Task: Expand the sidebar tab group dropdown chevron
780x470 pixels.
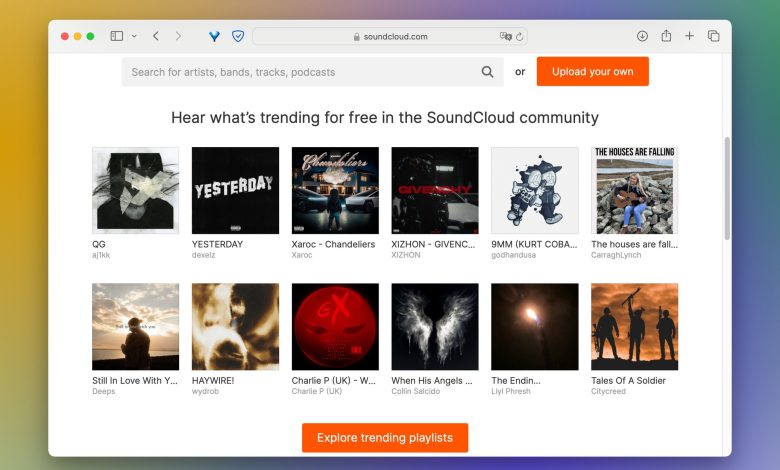Action: click(134, 36)
